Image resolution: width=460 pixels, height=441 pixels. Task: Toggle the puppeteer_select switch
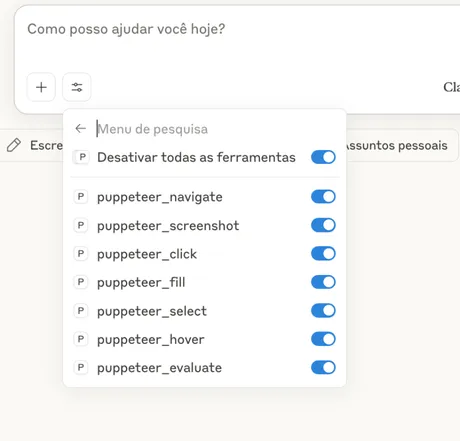pyautogui.click(x=323, y=311)
